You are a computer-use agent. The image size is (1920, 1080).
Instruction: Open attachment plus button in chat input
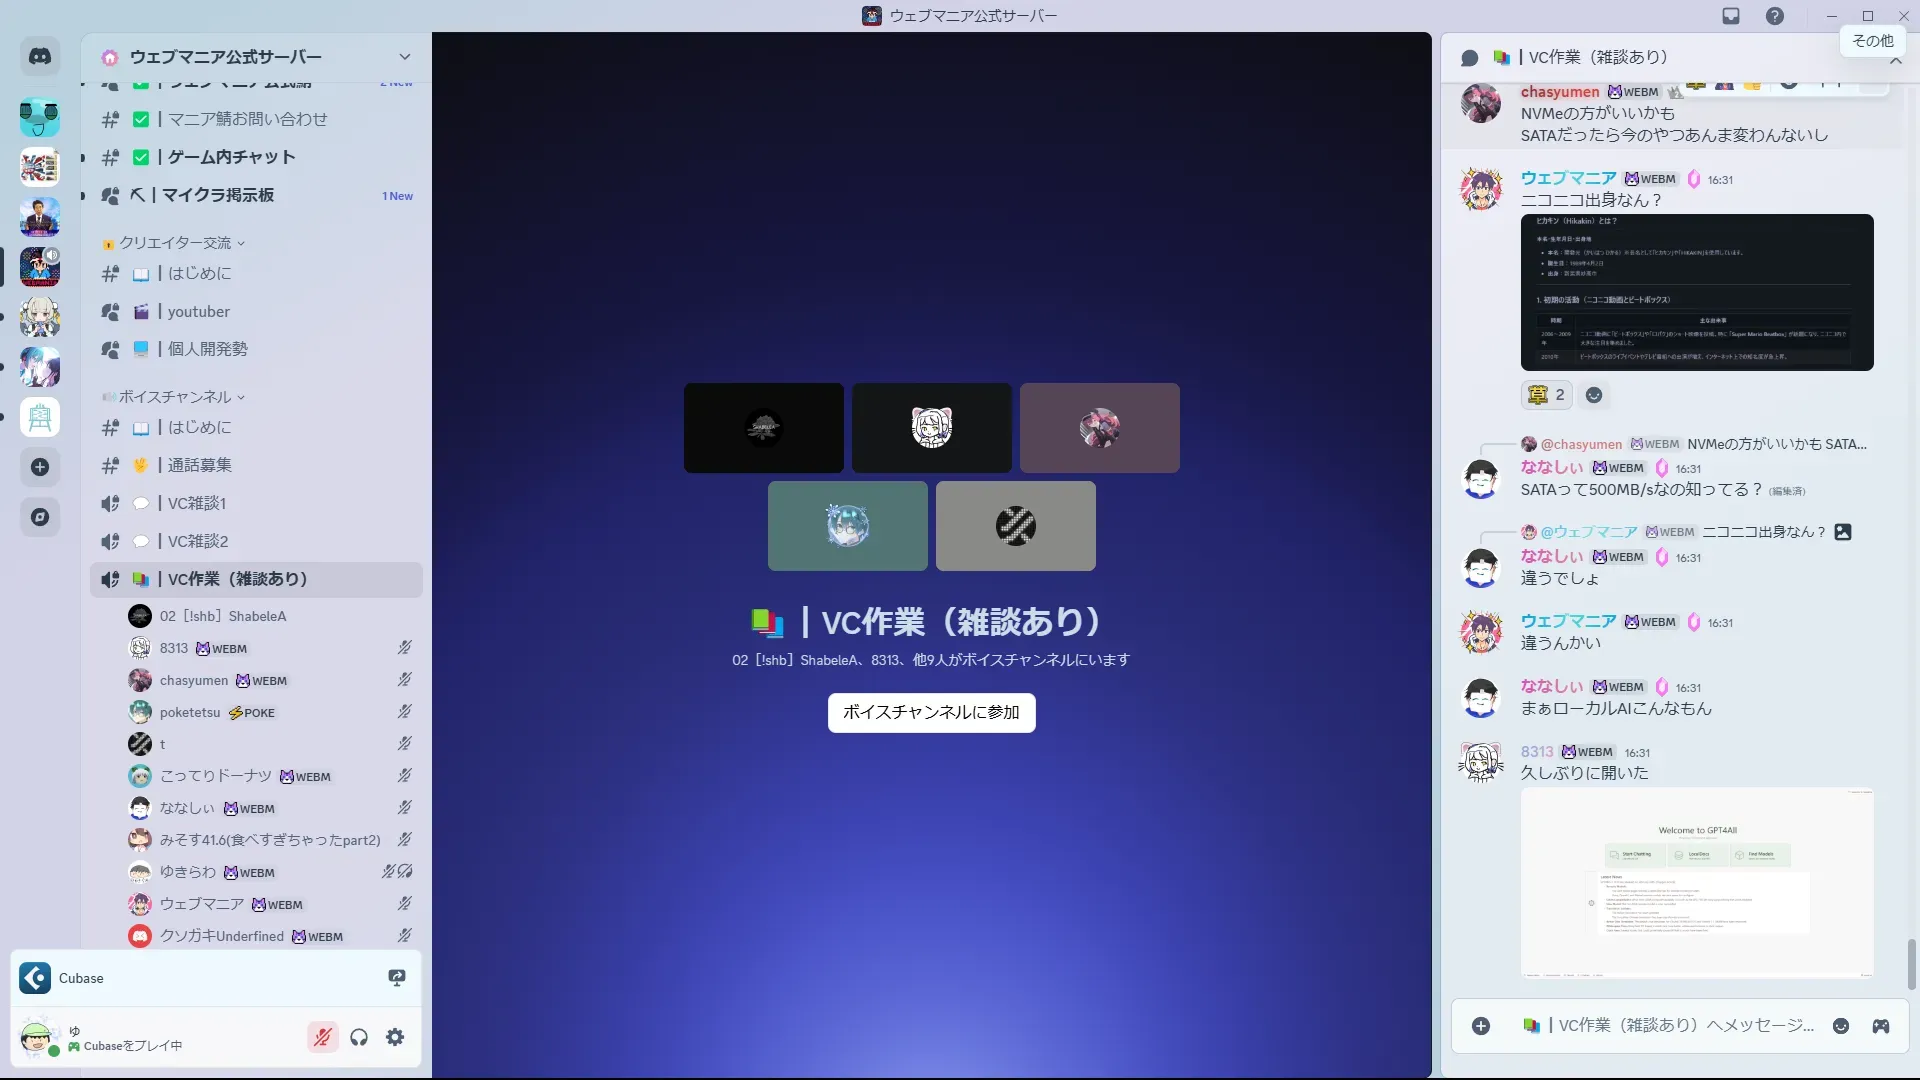(1481, 1026)
